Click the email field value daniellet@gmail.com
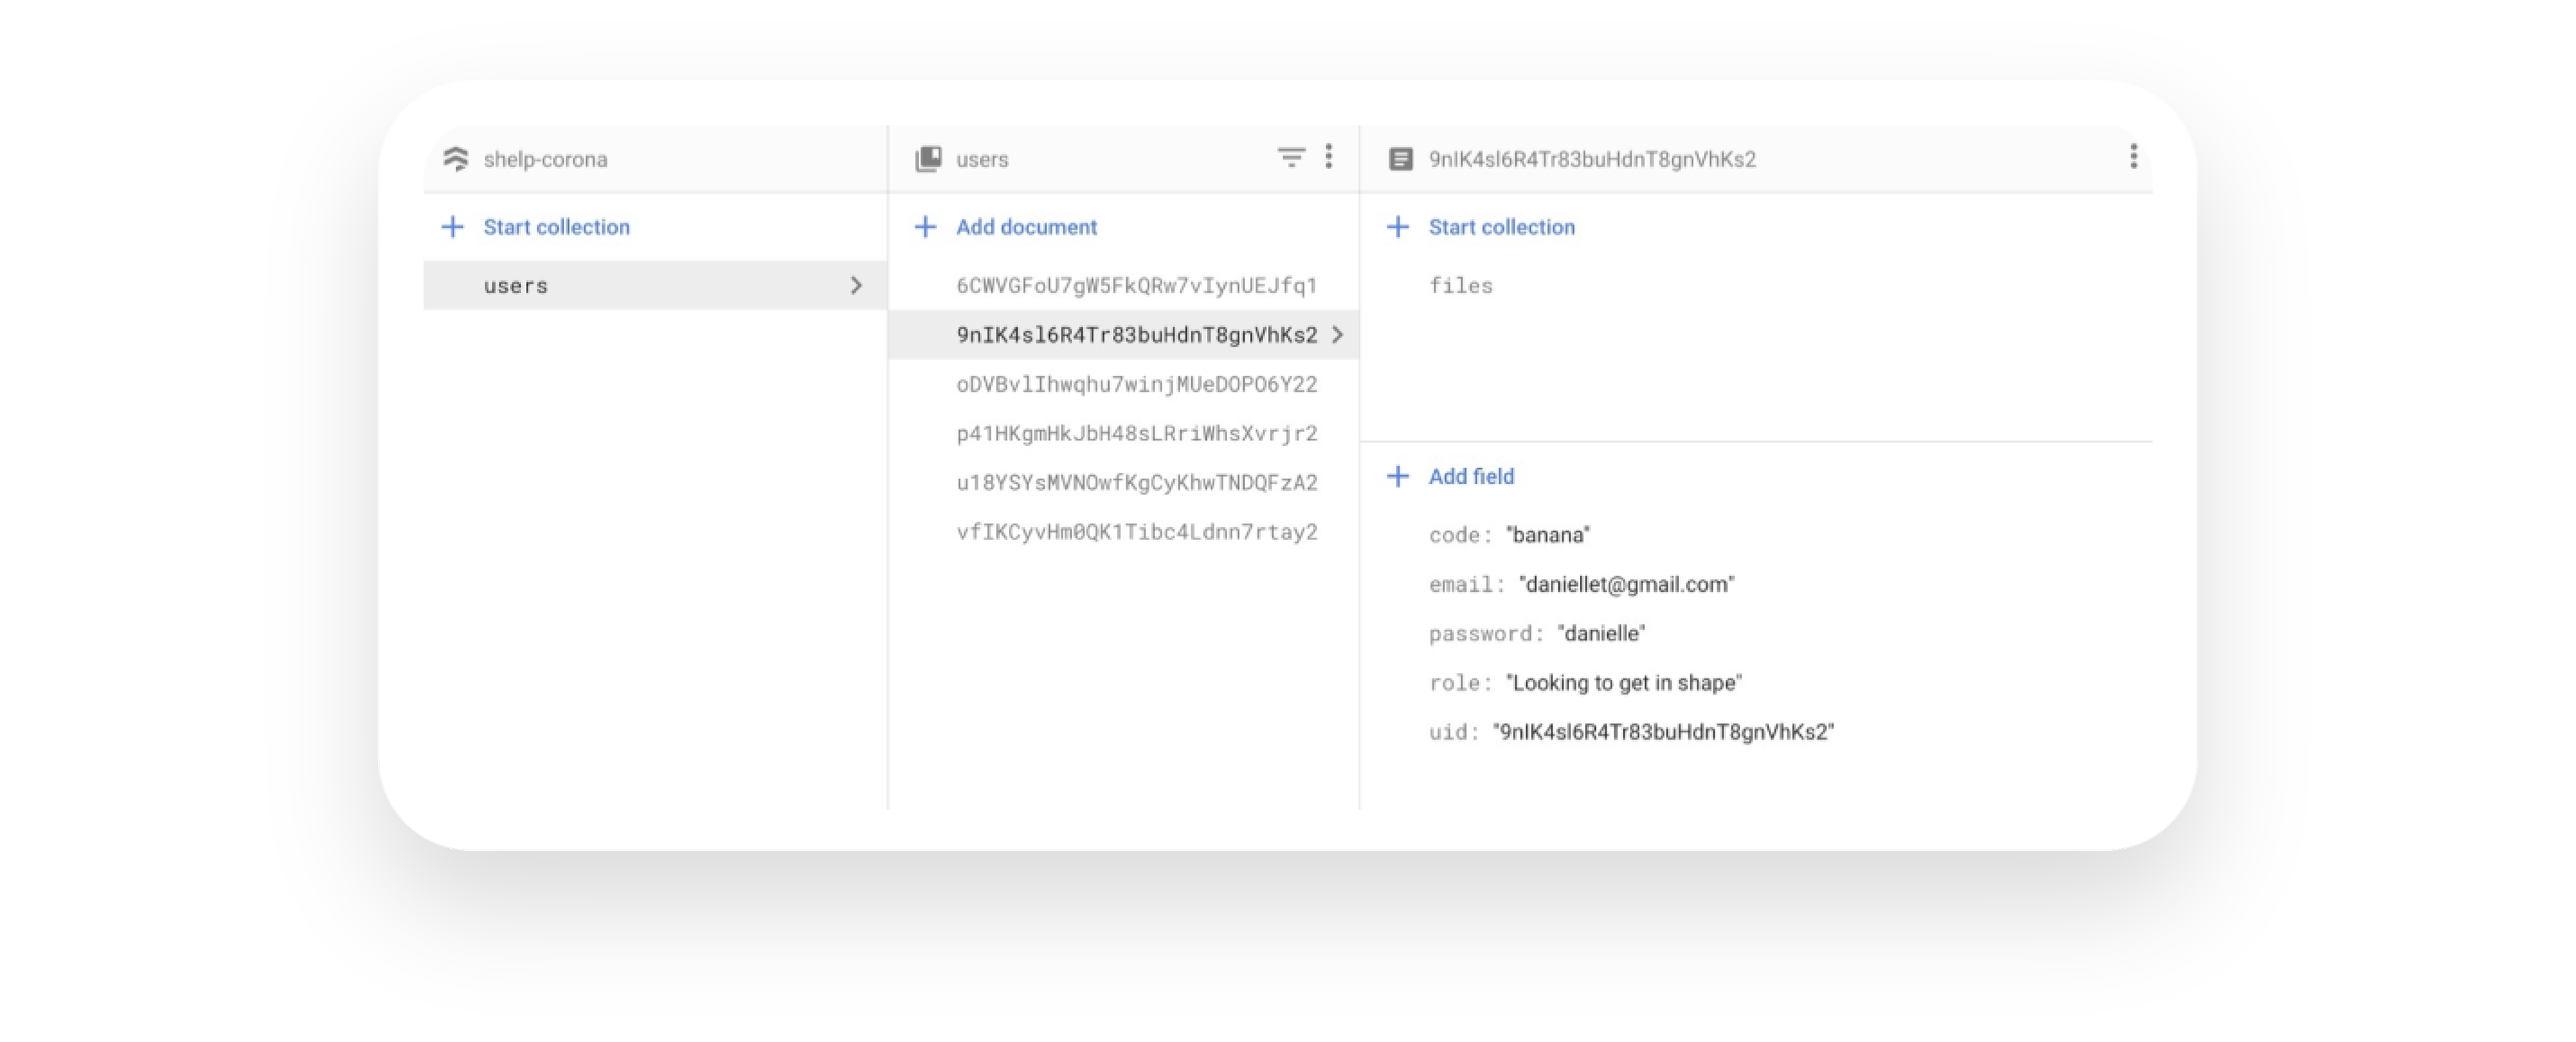 pyautogui.click(x=1626, y=584)
